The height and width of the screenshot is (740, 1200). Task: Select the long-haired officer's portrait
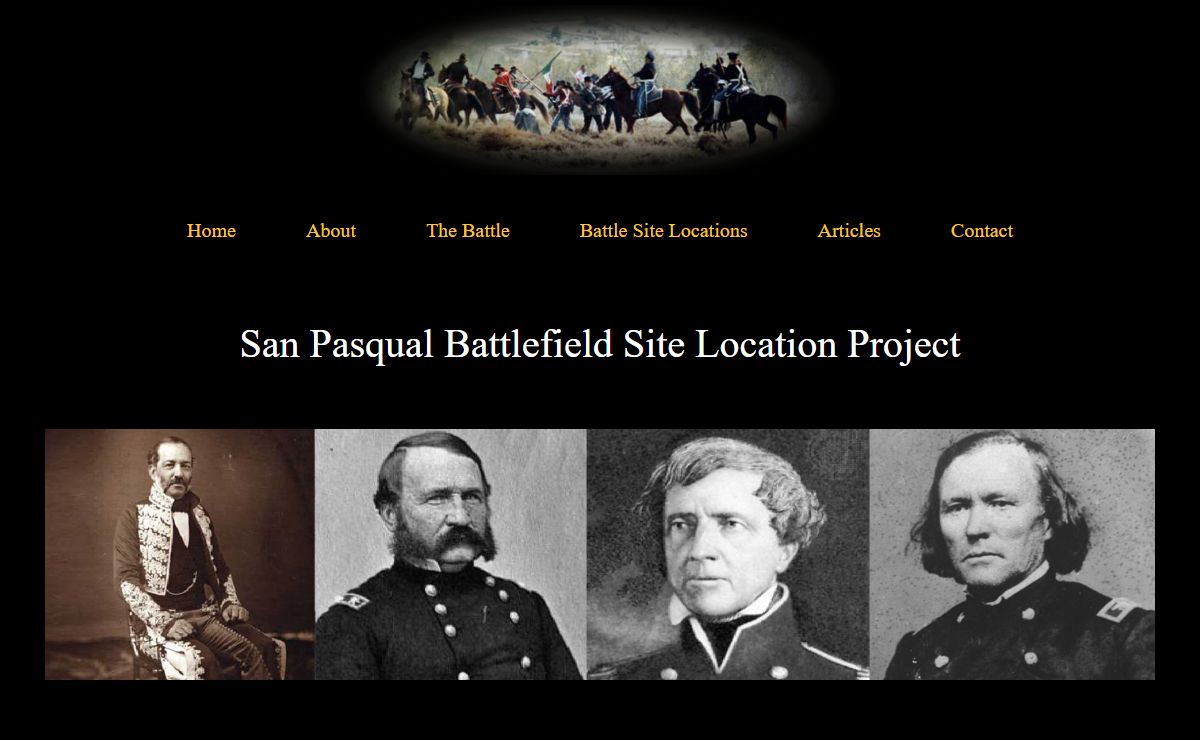[1012, 555]
